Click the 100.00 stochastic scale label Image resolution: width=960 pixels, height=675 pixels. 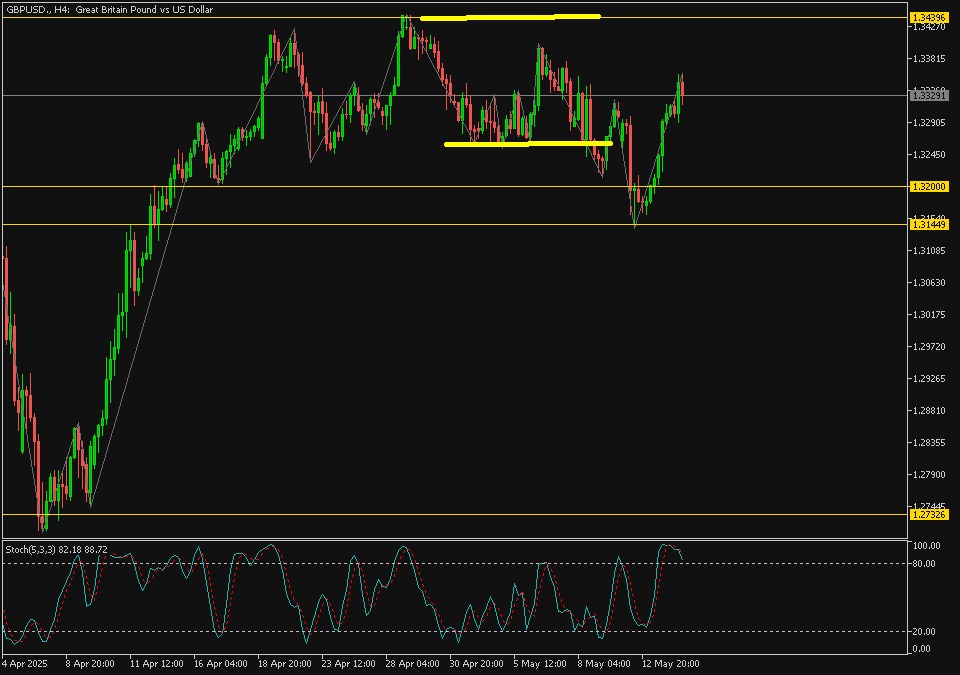(x=927, y=546)
